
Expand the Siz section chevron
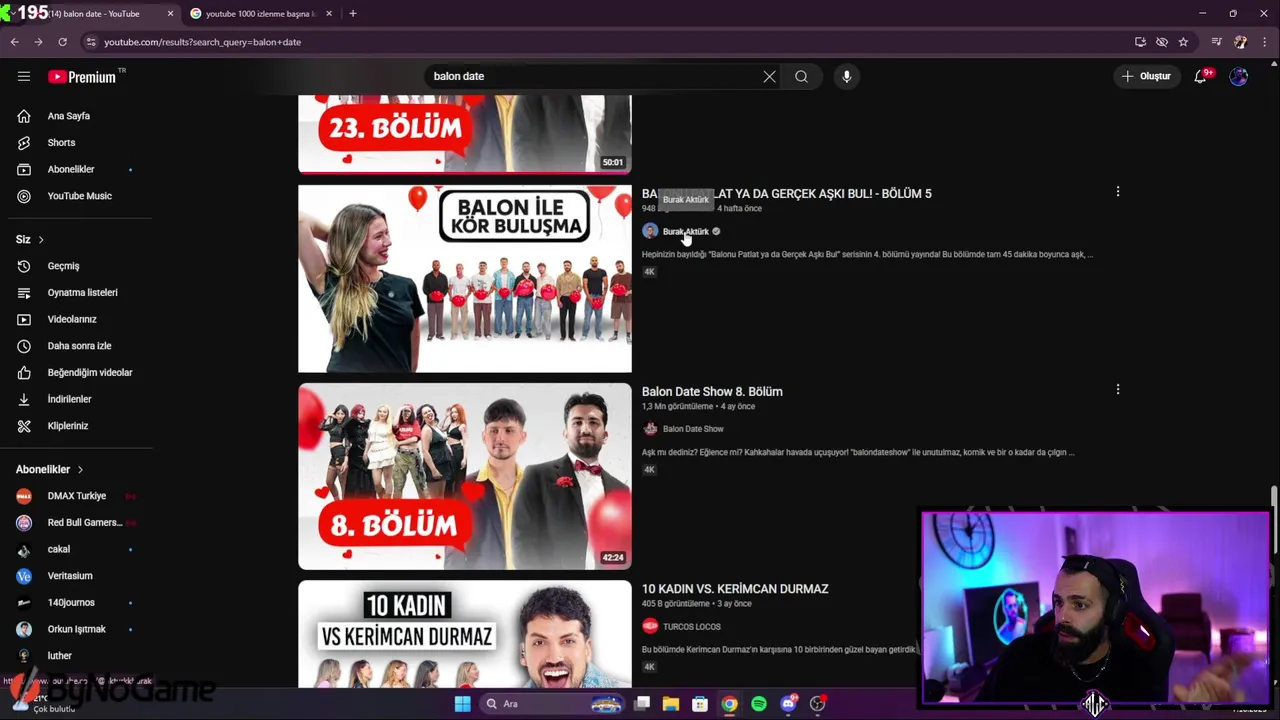tap(41, 240)
